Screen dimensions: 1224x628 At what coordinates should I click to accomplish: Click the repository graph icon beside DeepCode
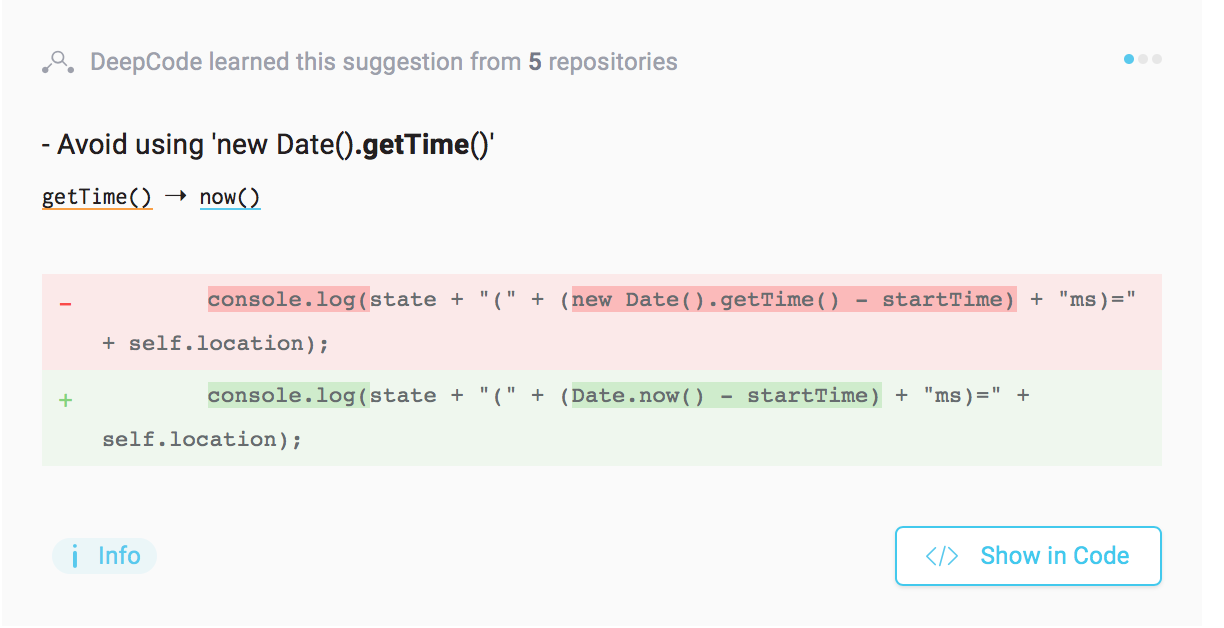tap(57, 63)
